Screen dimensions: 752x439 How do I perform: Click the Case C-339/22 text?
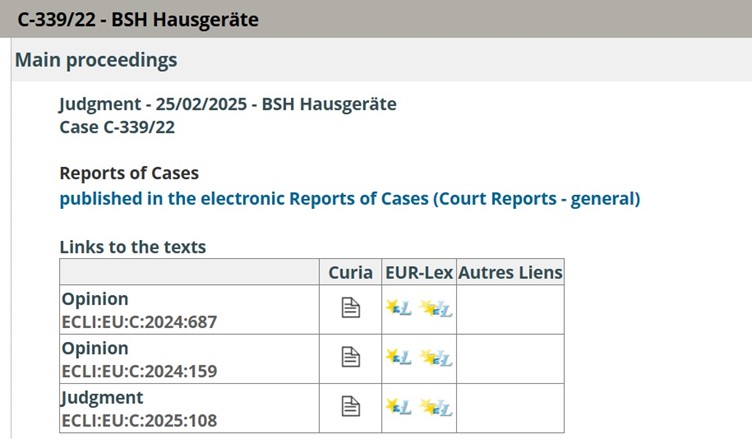click(x=110, y=126)
